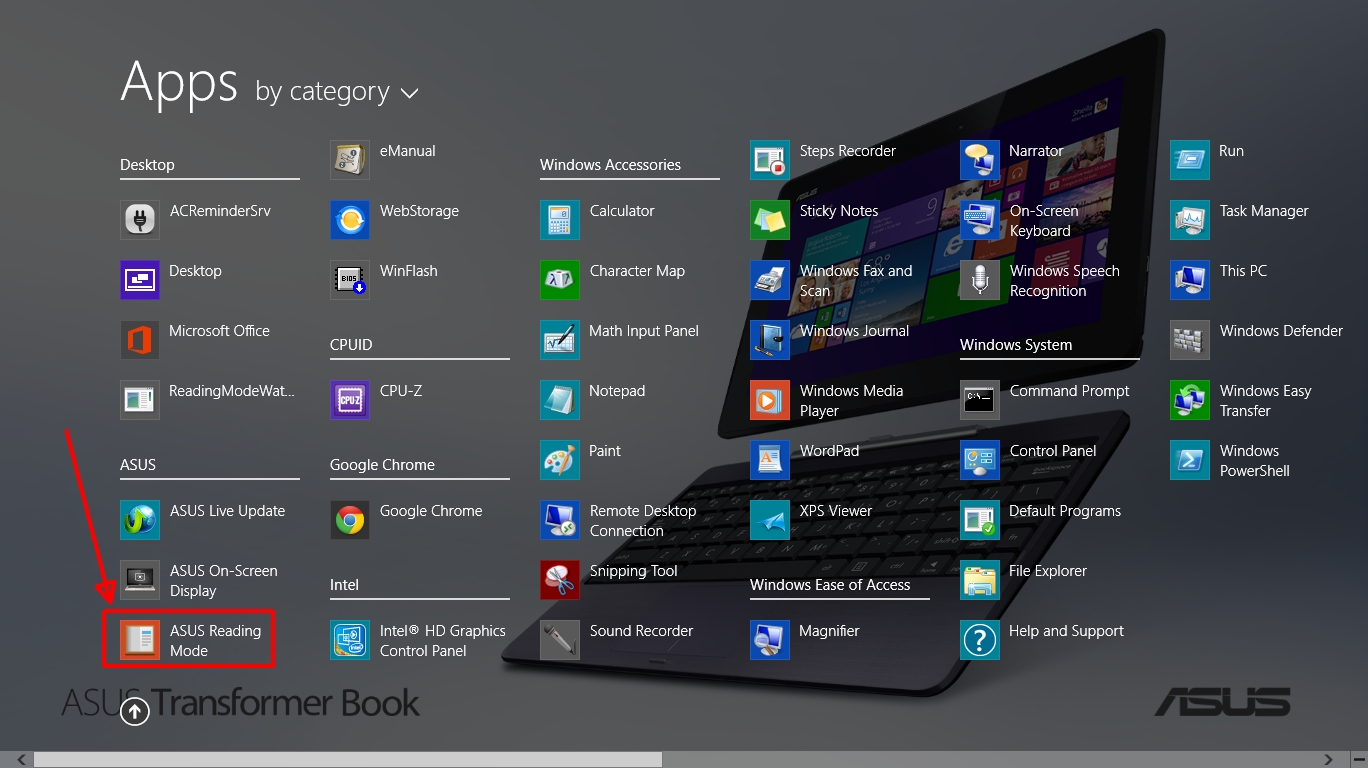Open the ReadingModeWat... app icon
Screen dimensions: 1368x768
point(140,400)
